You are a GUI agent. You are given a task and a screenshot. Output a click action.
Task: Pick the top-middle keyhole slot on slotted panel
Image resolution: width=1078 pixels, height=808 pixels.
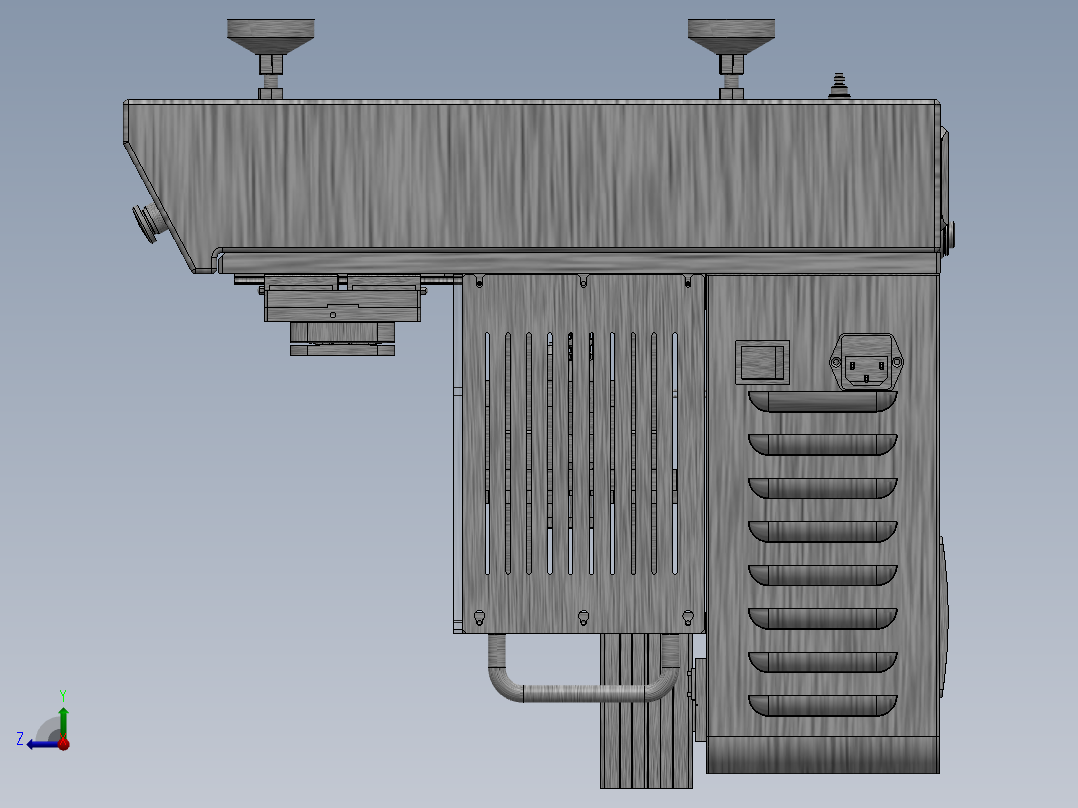point(584,281)
